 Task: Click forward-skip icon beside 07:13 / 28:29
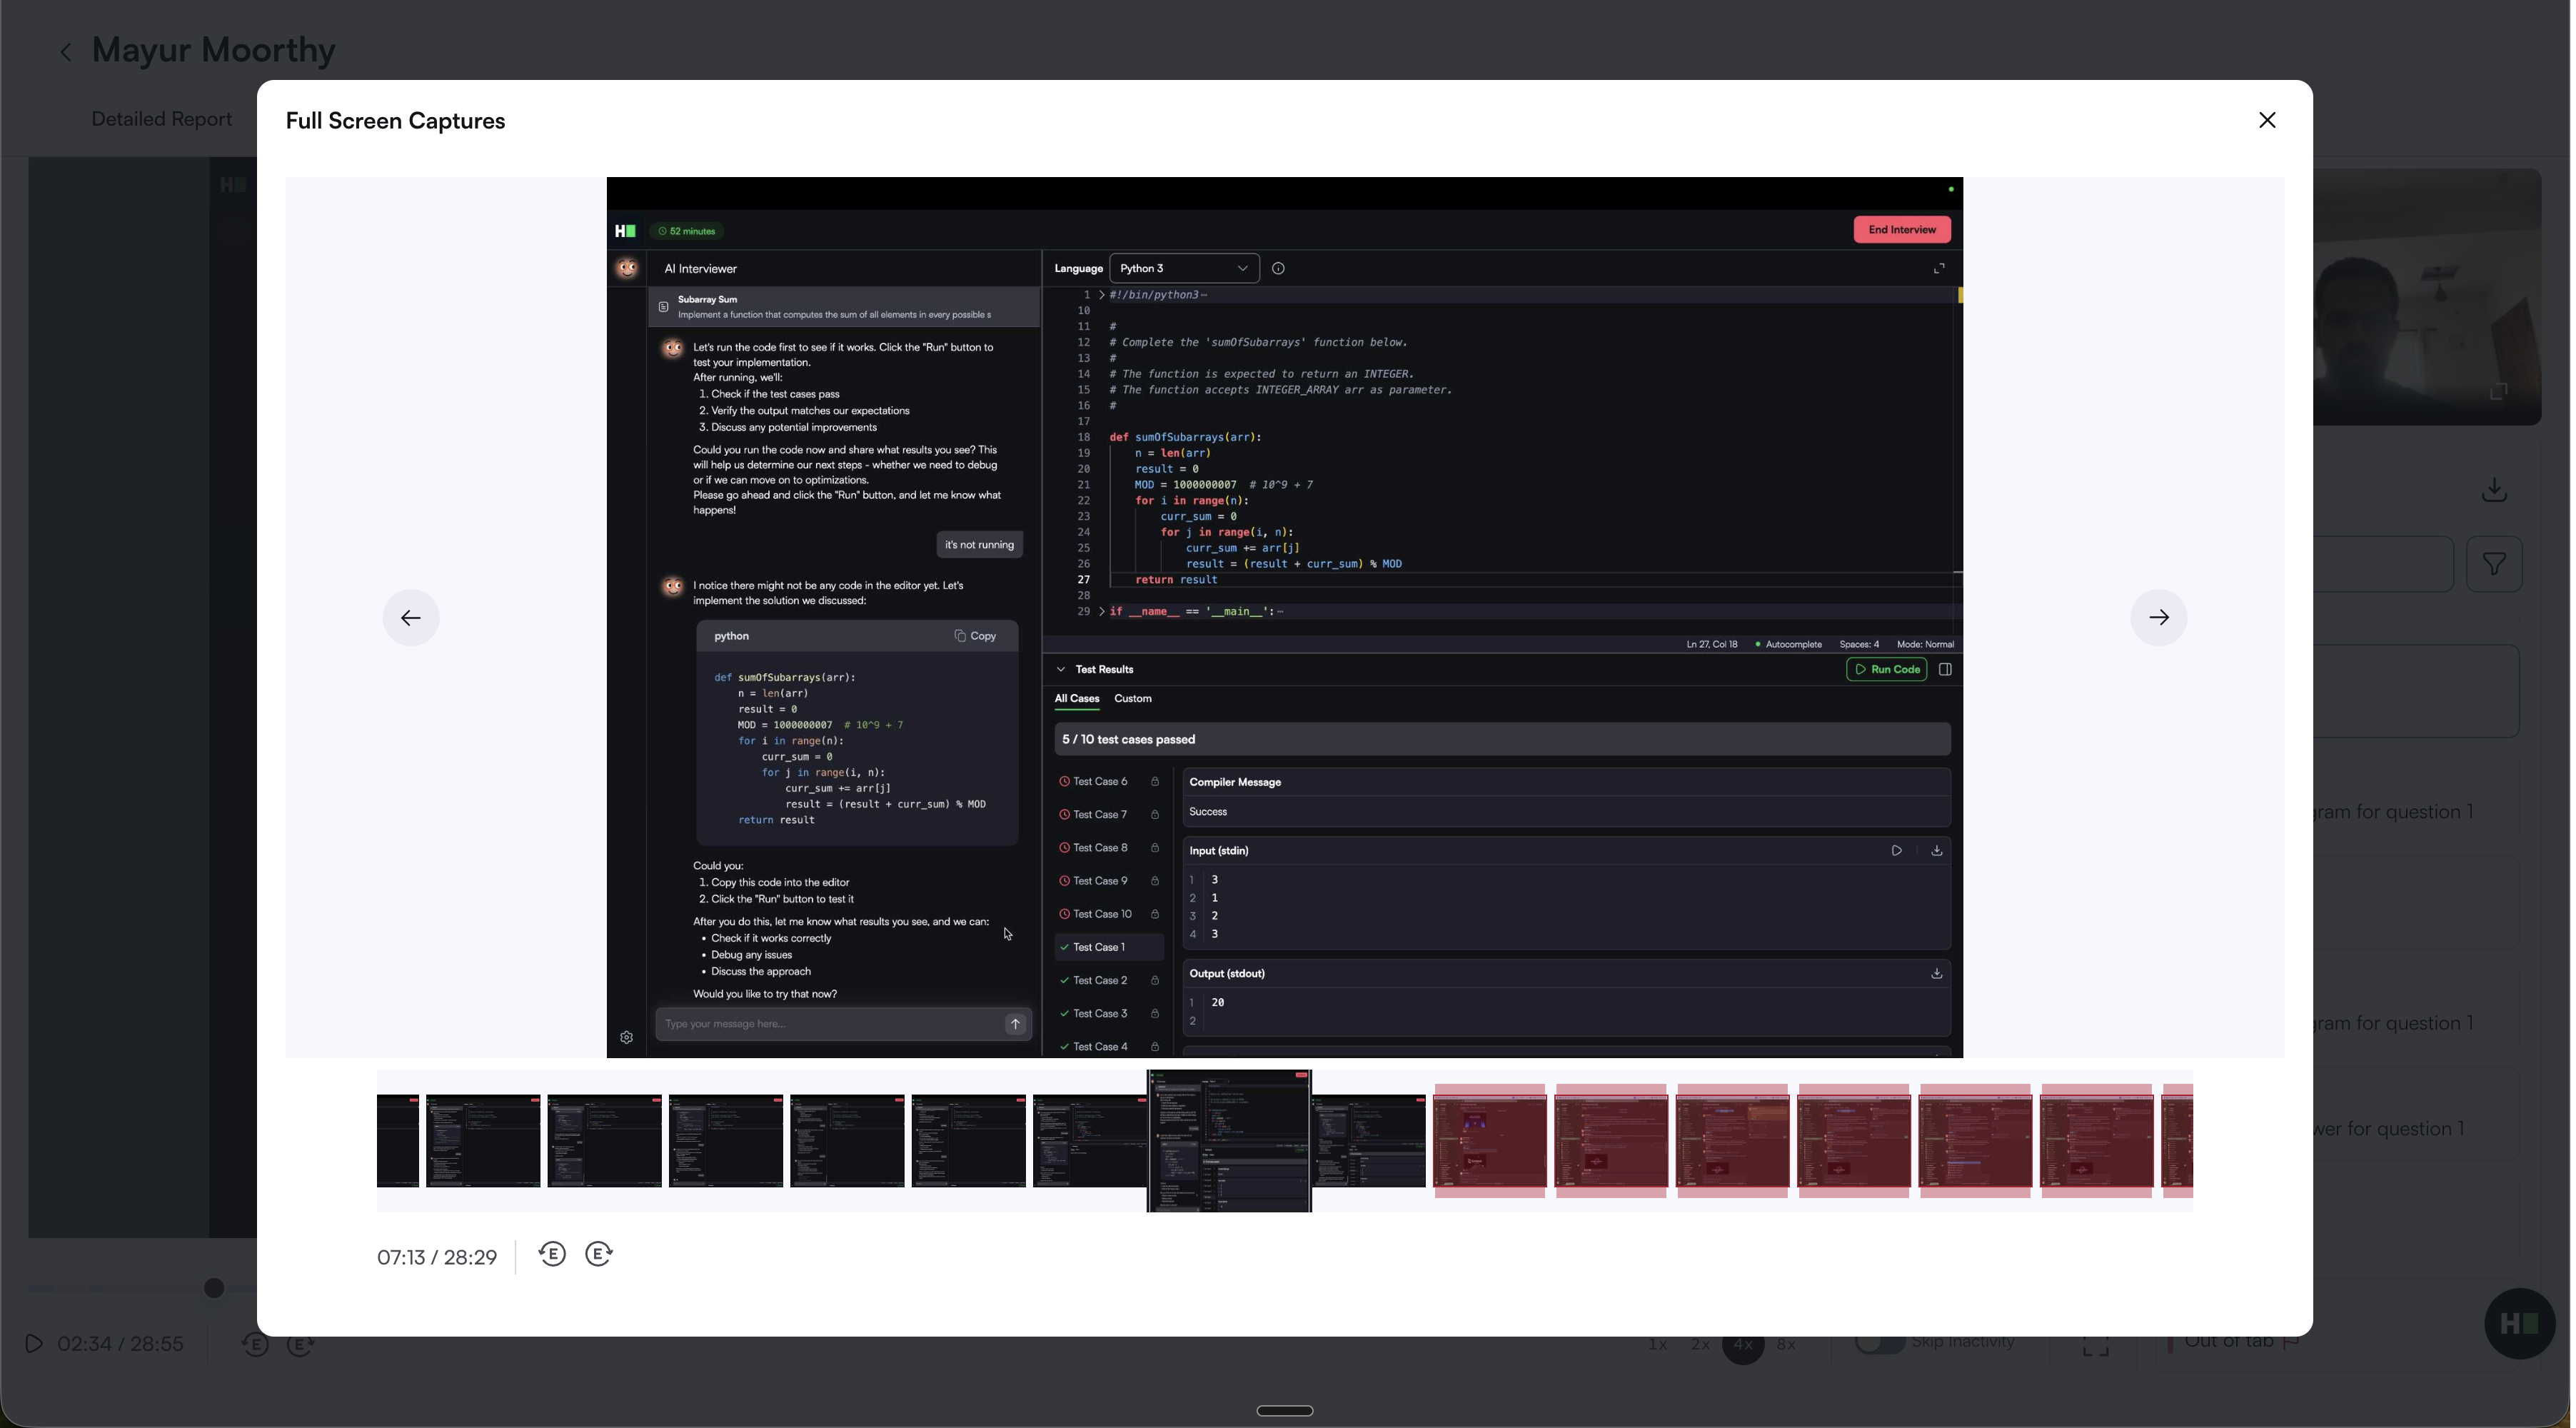pos(599,1255)
